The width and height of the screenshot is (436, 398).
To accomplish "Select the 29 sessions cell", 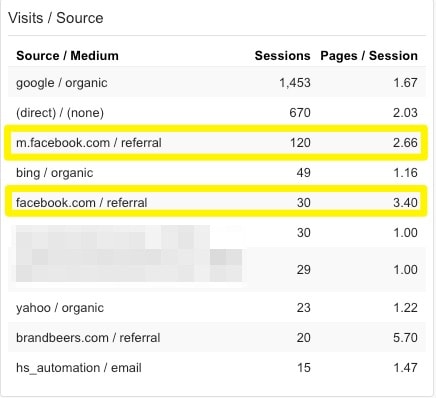I will coord(303,270).
